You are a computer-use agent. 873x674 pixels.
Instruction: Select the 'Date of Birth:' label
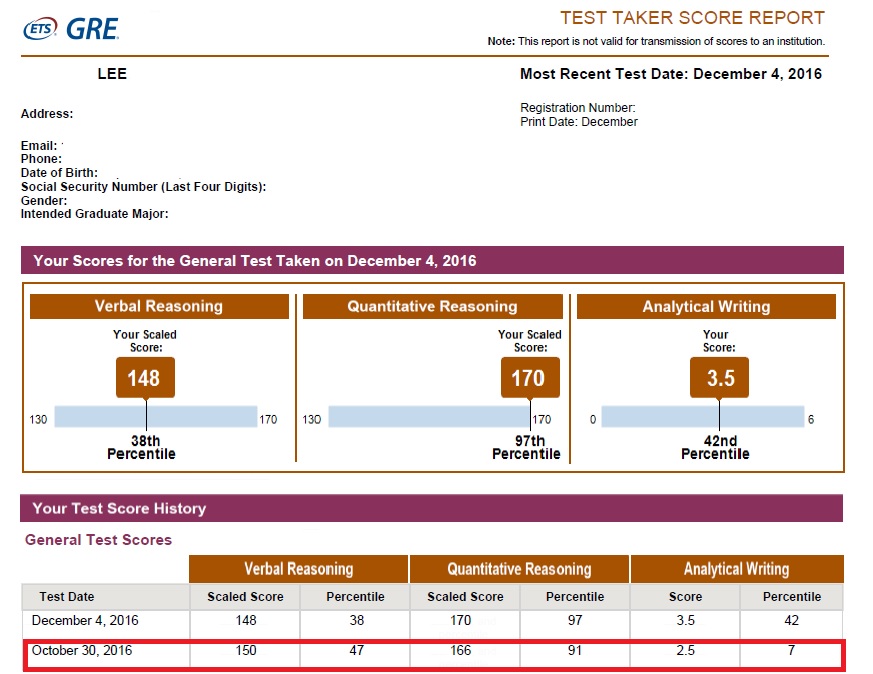[59, 173]
